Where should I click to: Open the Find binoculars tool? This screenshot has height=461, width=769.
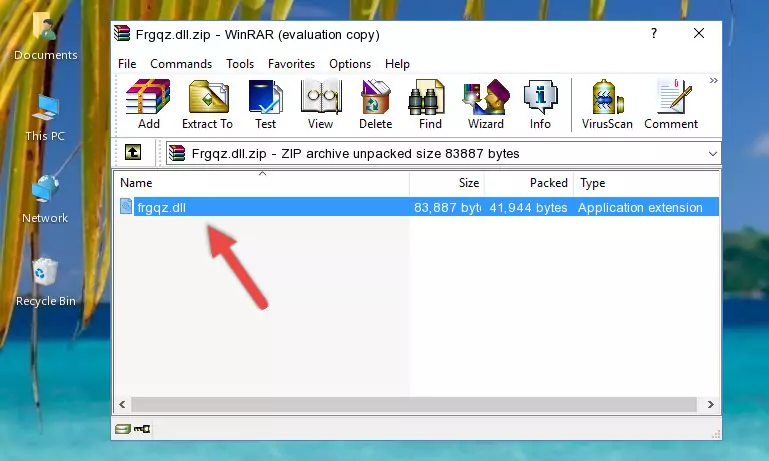coord(430,104)
